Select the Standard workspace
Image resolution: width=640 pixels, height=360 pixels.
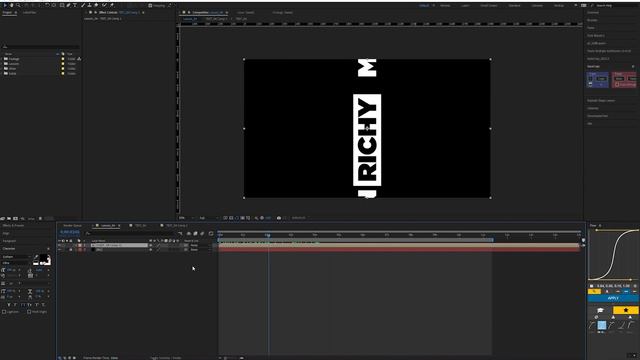pos(514,6)
